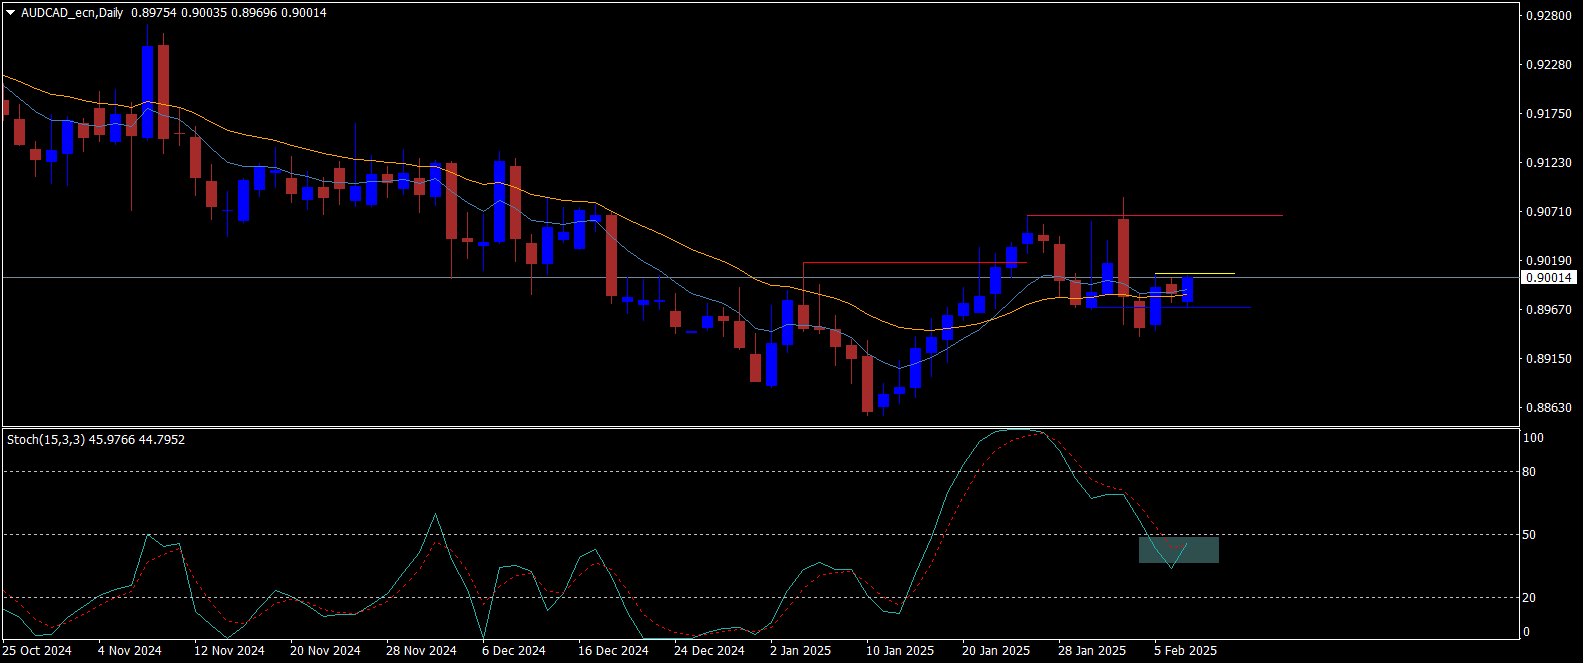Click the 6 Dec 2024 date label
Image resolution: width=1583 pixels, height=663 pixels.
pyautogui.click(x=514, y=651)
